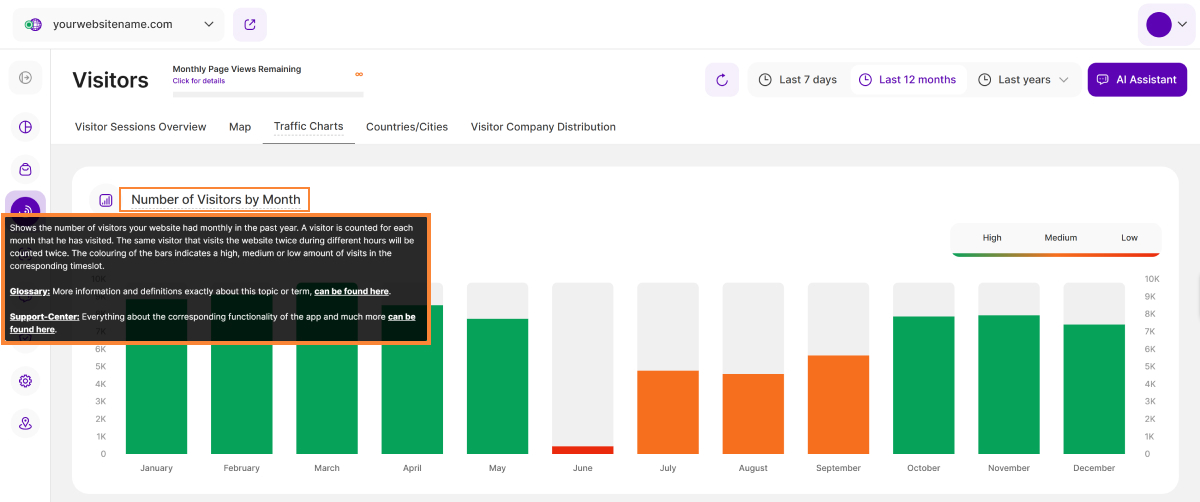Click the red June bar in chart
The height and width of the screenshot is (502, 1200).
(x=583, y=450)
